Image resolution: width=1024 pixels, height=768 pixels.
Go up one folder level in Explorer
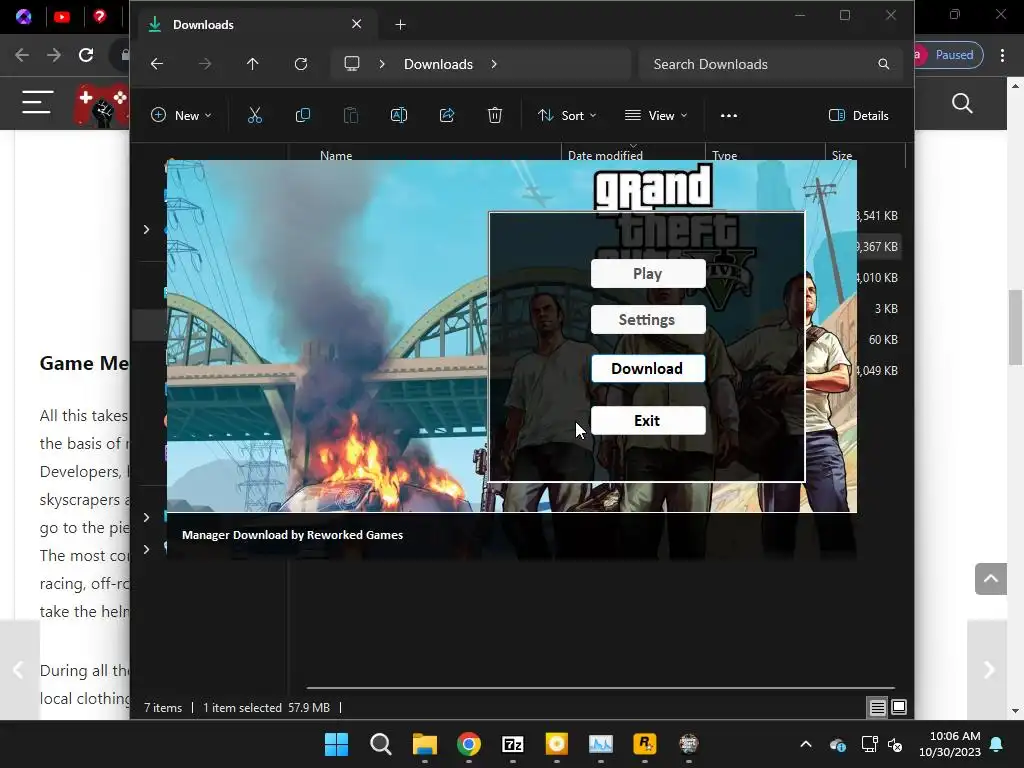(253, 64)
